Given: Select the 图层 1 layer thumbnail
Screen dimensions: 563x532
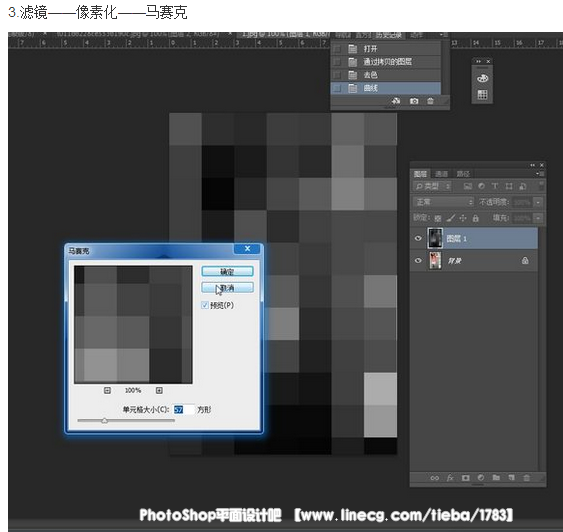Looking at the screenshot, I should point(435,238).
